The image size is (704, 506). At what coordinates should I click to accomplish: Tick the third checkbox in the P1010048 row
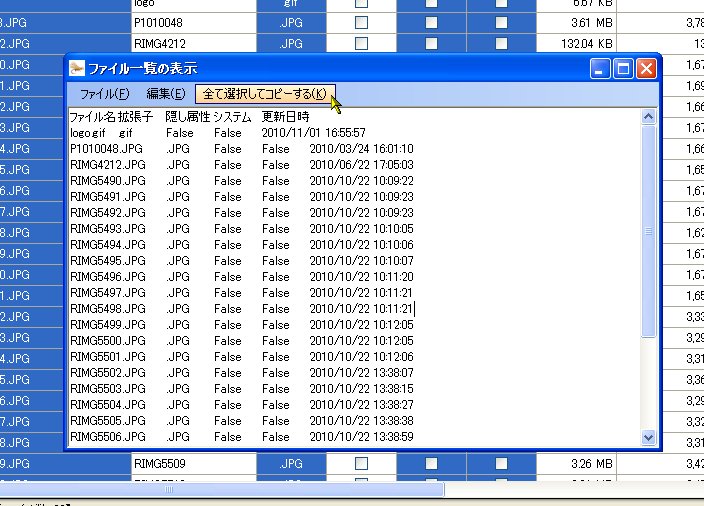(x=502, y=23)
